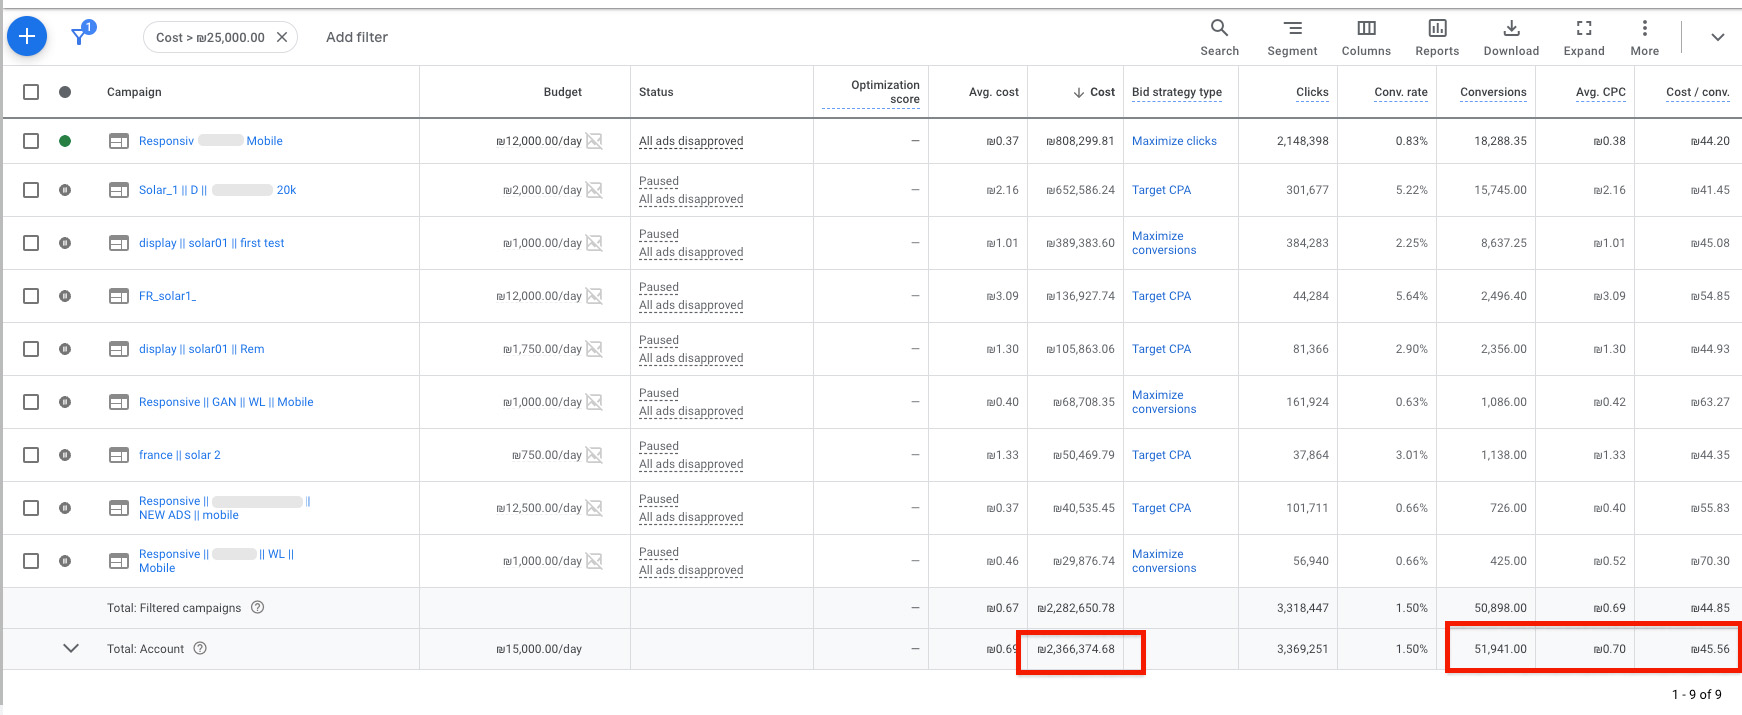The image size is (1742, 715).
Task: Sort by the Clicks column header
Action: pyautogui.click(x=1312, y=92)
